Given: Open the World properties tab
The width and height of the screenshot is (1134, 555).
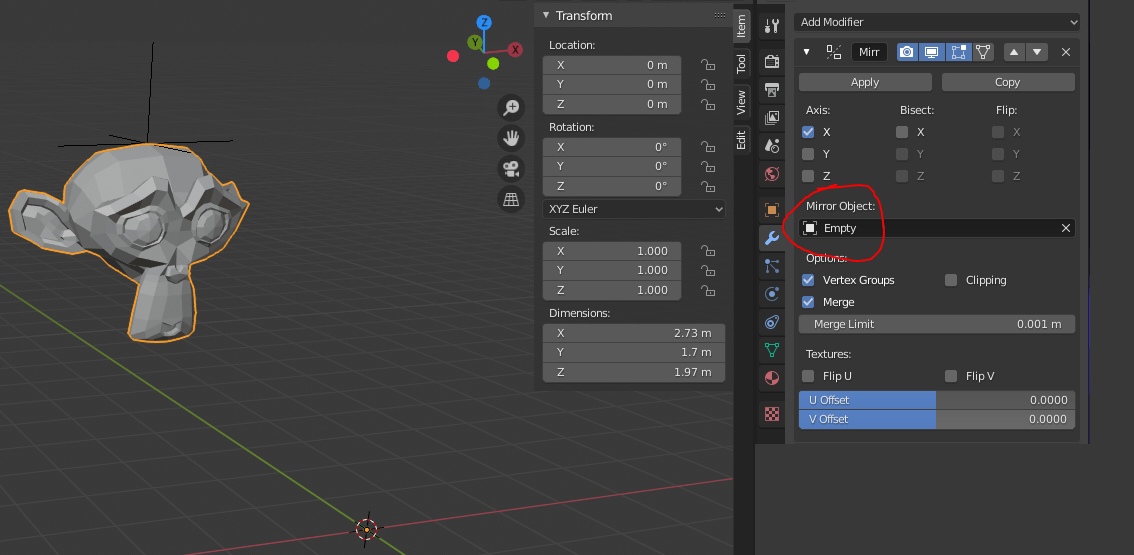Looking at the screenshot, I should click(x=772, y=174).
